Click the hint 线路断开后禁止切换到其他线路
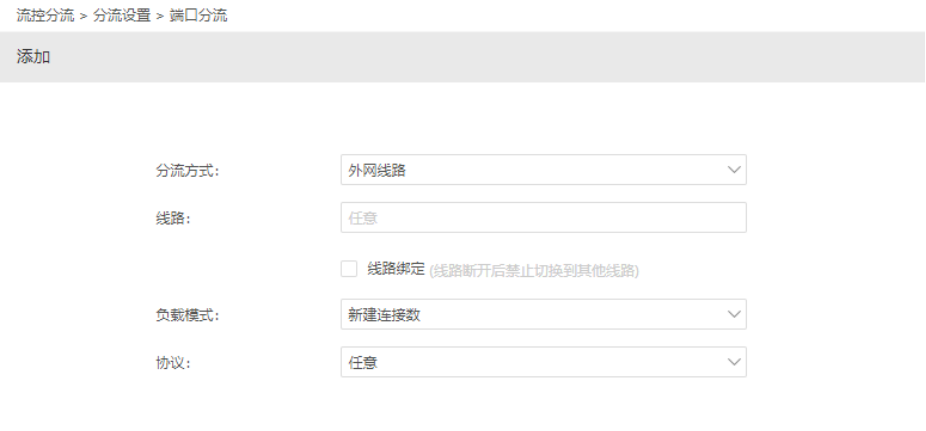 [x=534, y=270]
